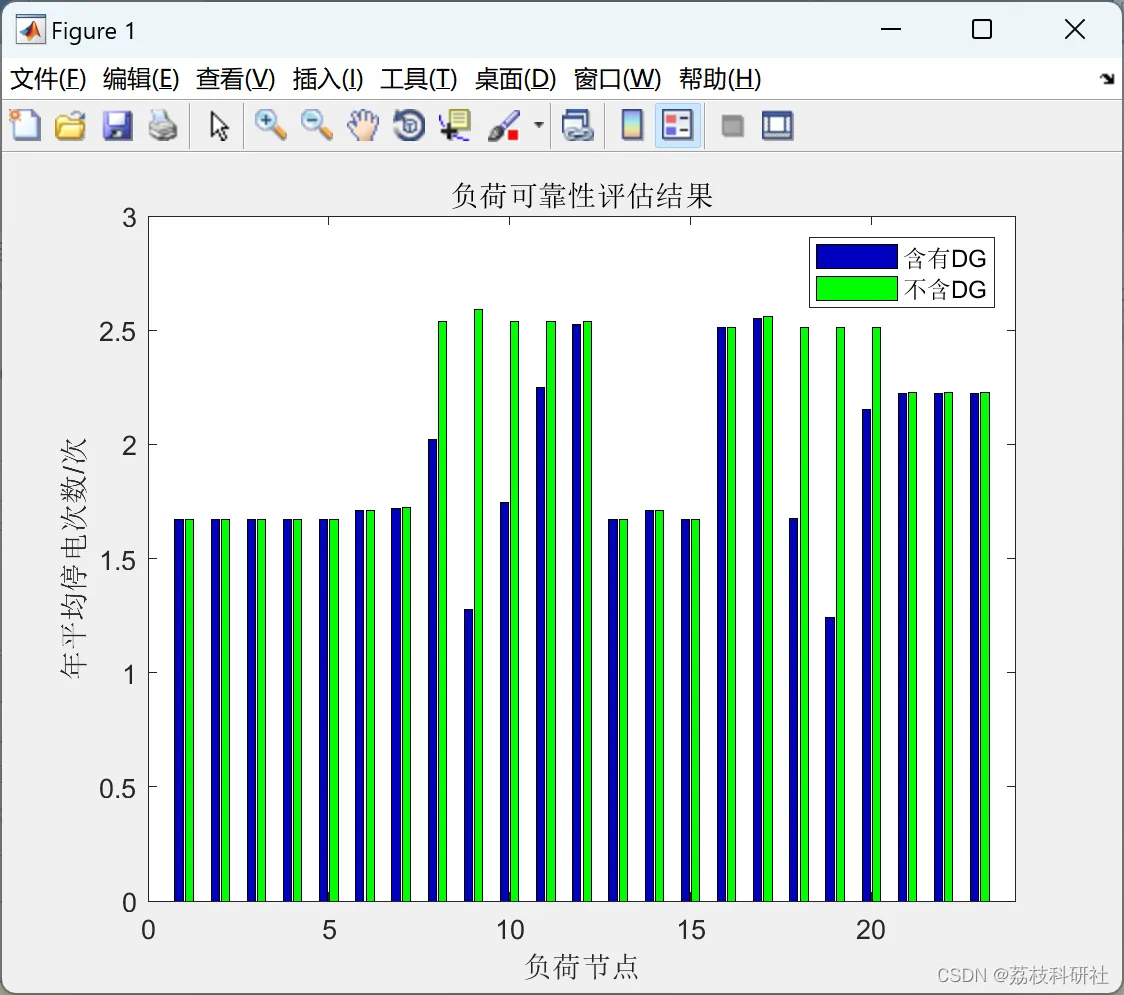Click the Link Plot toolbar button
Image resolution: width=1124 pixels, height=995 pixels.
[577, 125]
